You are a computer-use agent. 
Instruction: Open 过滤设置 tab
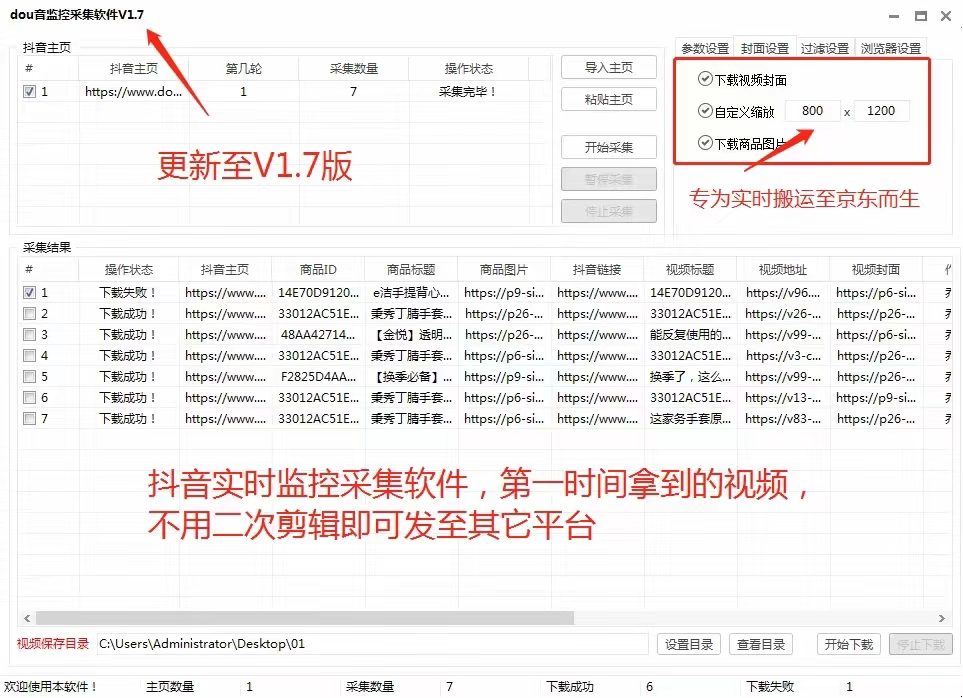tap(825, 48)
